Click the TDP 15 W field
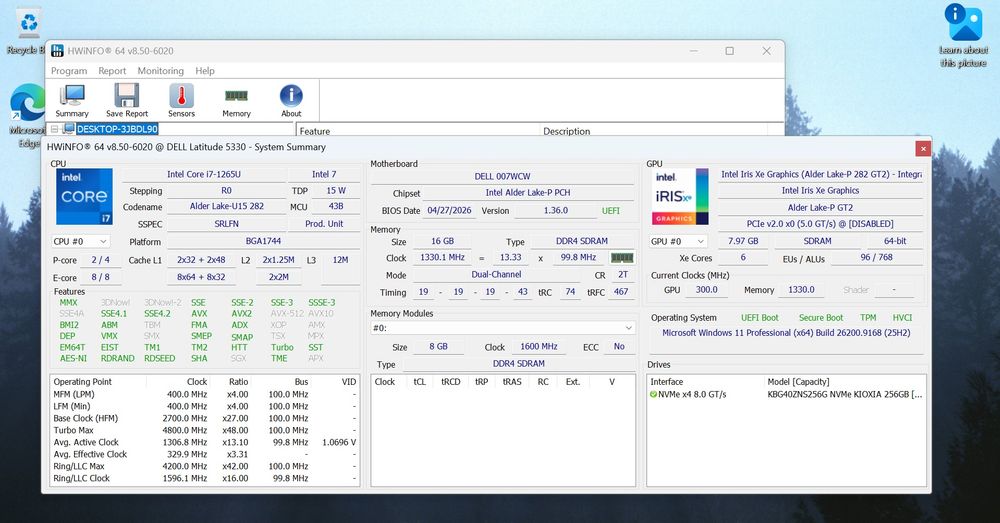Image resolution: width=1000 pixels, height=523 pixels. [x=335, y=190]
